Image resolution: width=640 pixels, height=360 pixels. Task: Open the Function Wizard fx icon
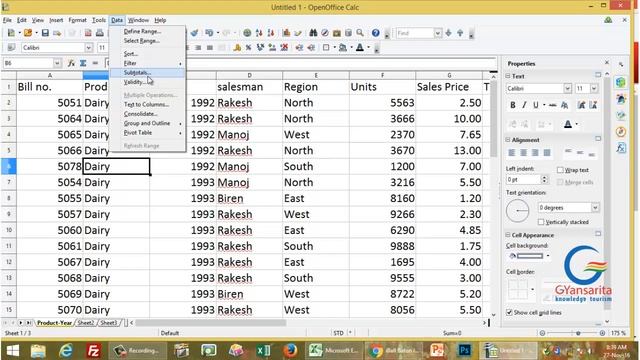(71, 63)
